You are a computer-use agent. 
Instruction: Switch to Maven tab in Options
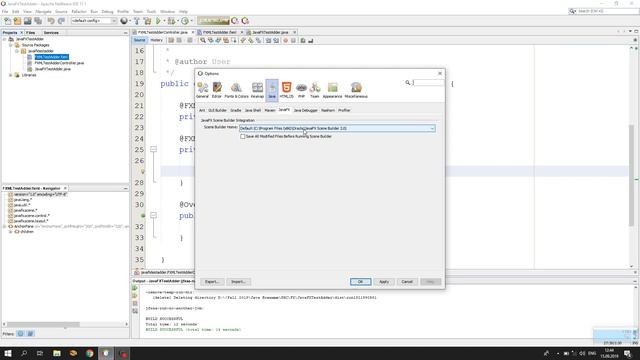pyautogui.click(x=270, y=110)
